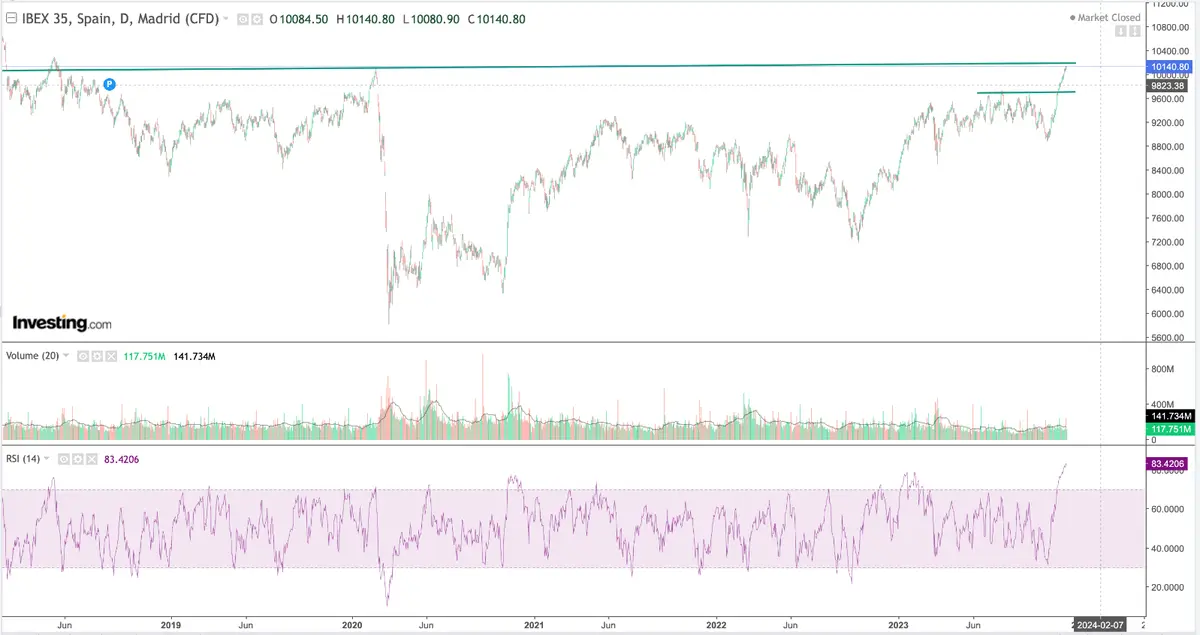Hide the IBEX 35 series using its eye icon
The height and width of the screenshot is (635, 1200).
click(x=241, y=17)
